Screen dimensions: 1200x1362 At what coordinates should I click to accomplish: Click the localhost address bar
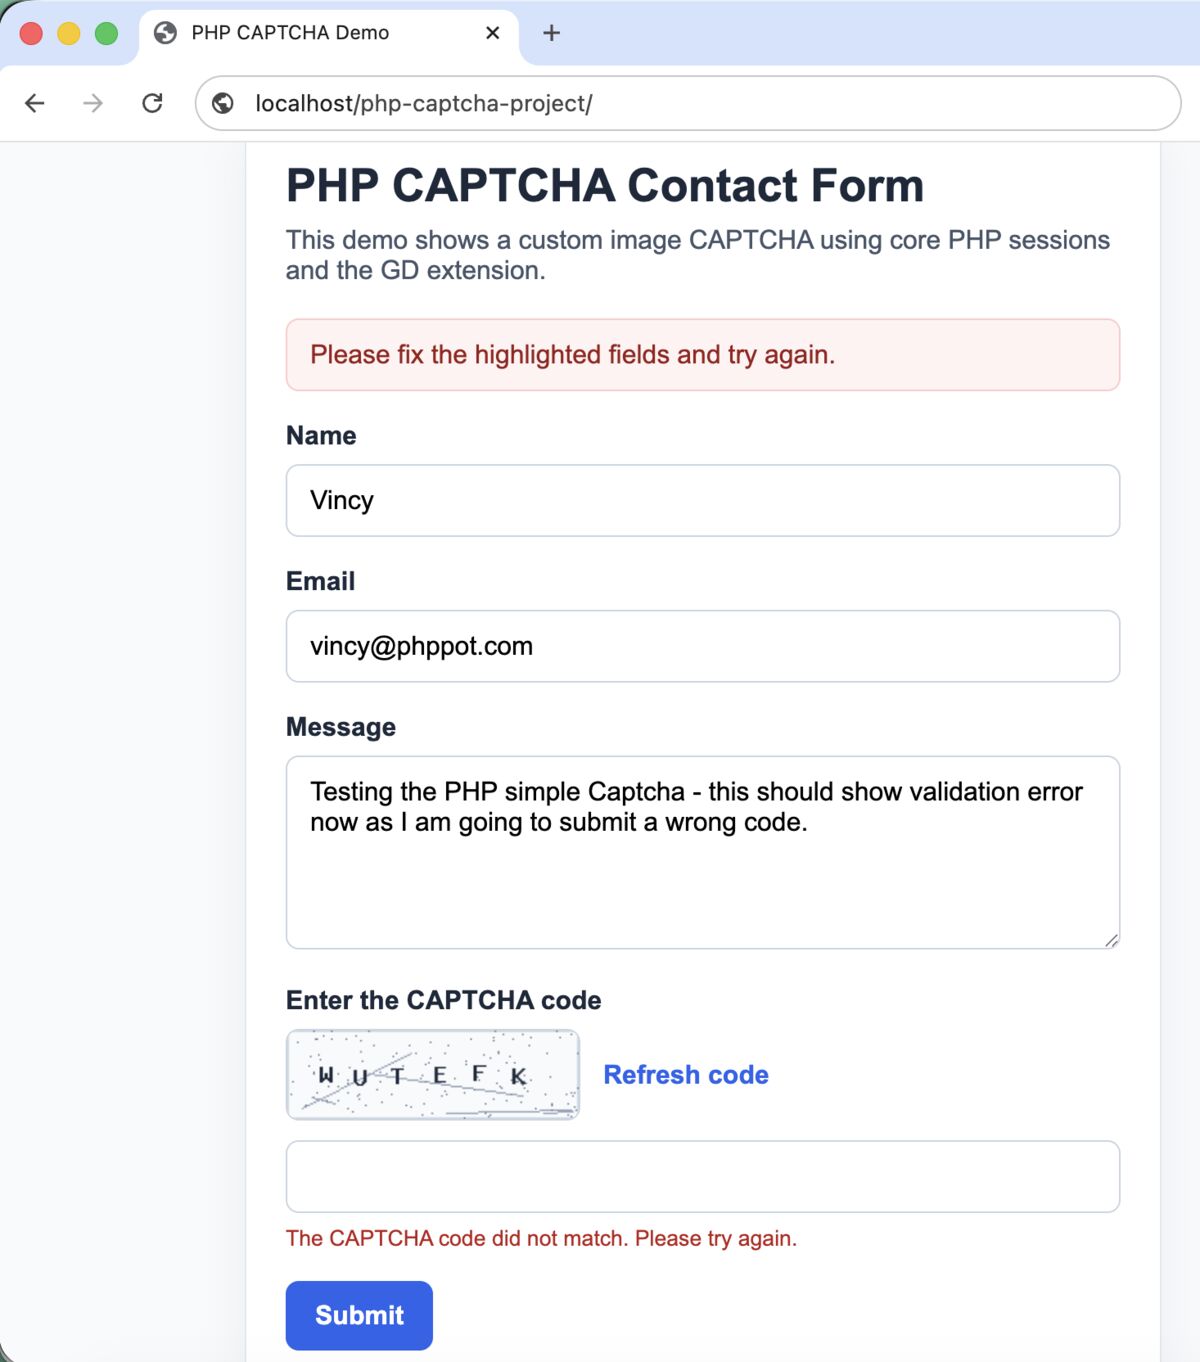[x=688, y=103]
